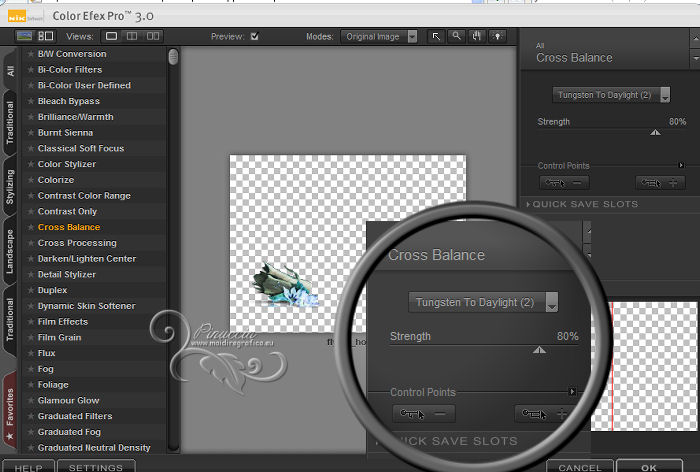Image resolution: width=700 pixels, height=472 pixels.
Task: Switch to the All category tab
Action: [10, 71]
